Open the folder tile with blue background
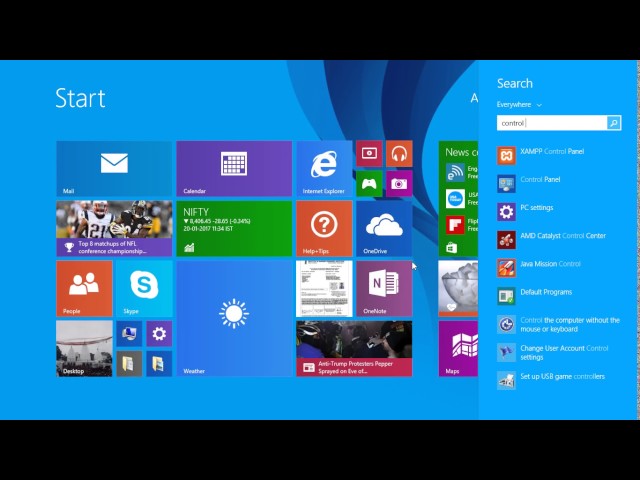The height and width of the screenshot is (480, 640). coord(159,364)
